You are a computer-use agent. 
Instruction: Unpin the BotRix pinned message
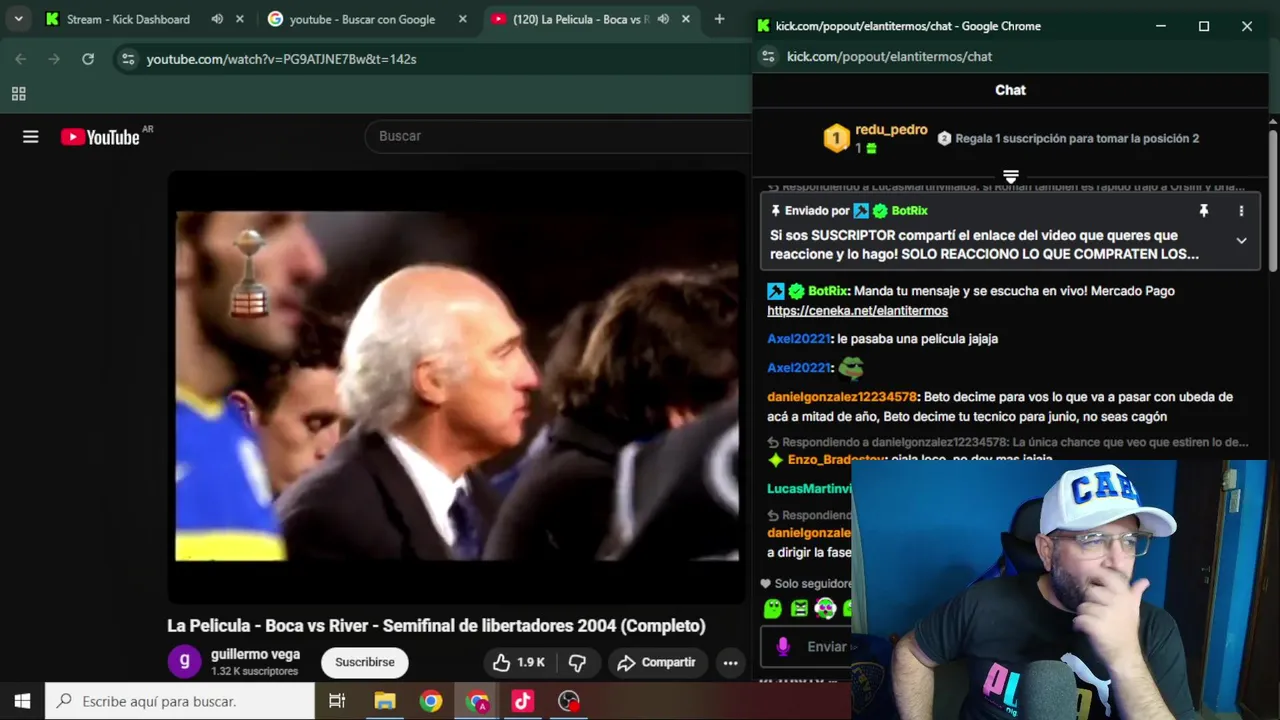pyautogui.click(x=1204, y=211)
